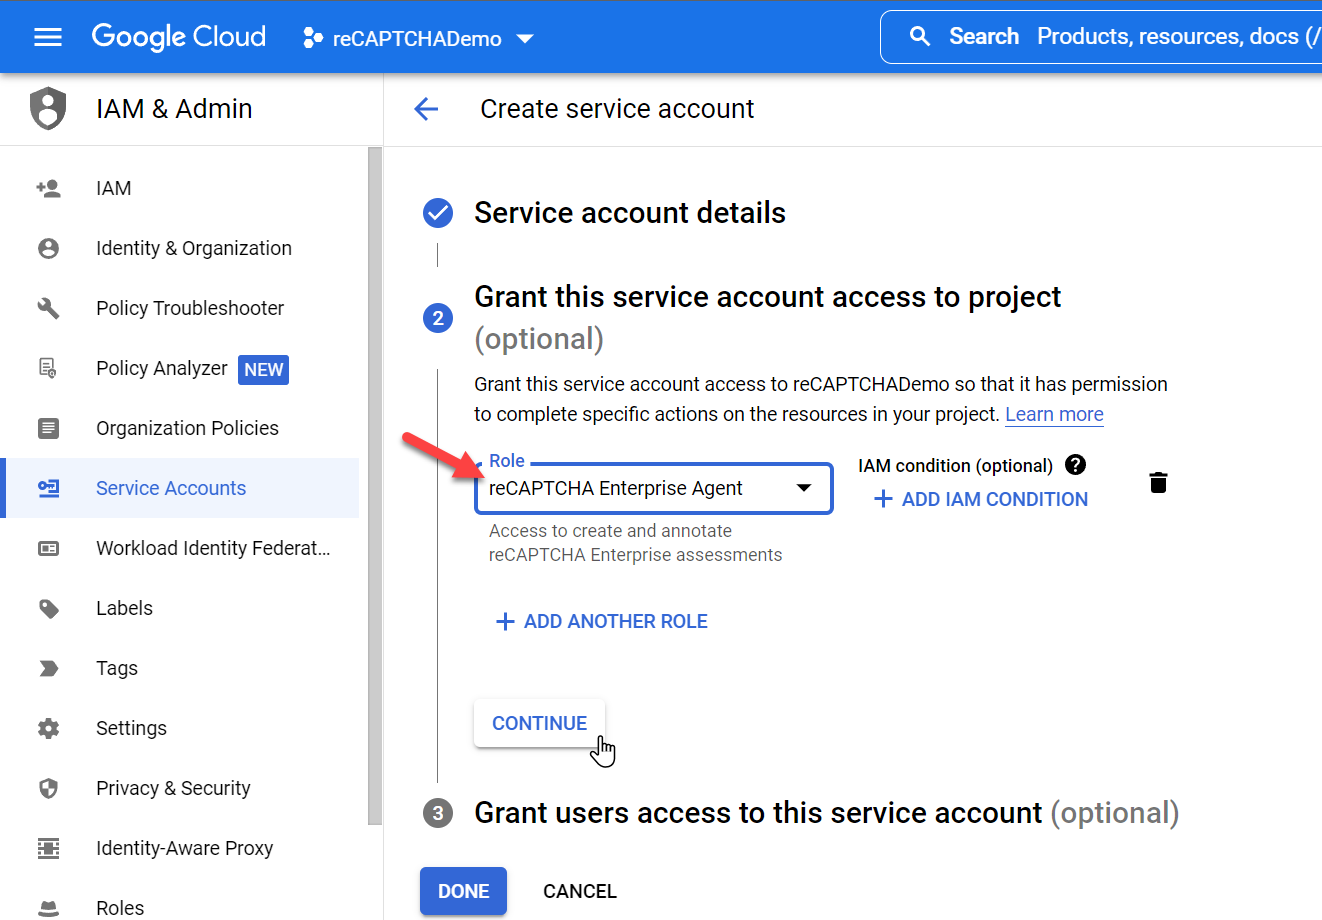Click the Policy Troubleshooter wrench icon
Viewport: 1322px width, 920px height.
(48, 308)
